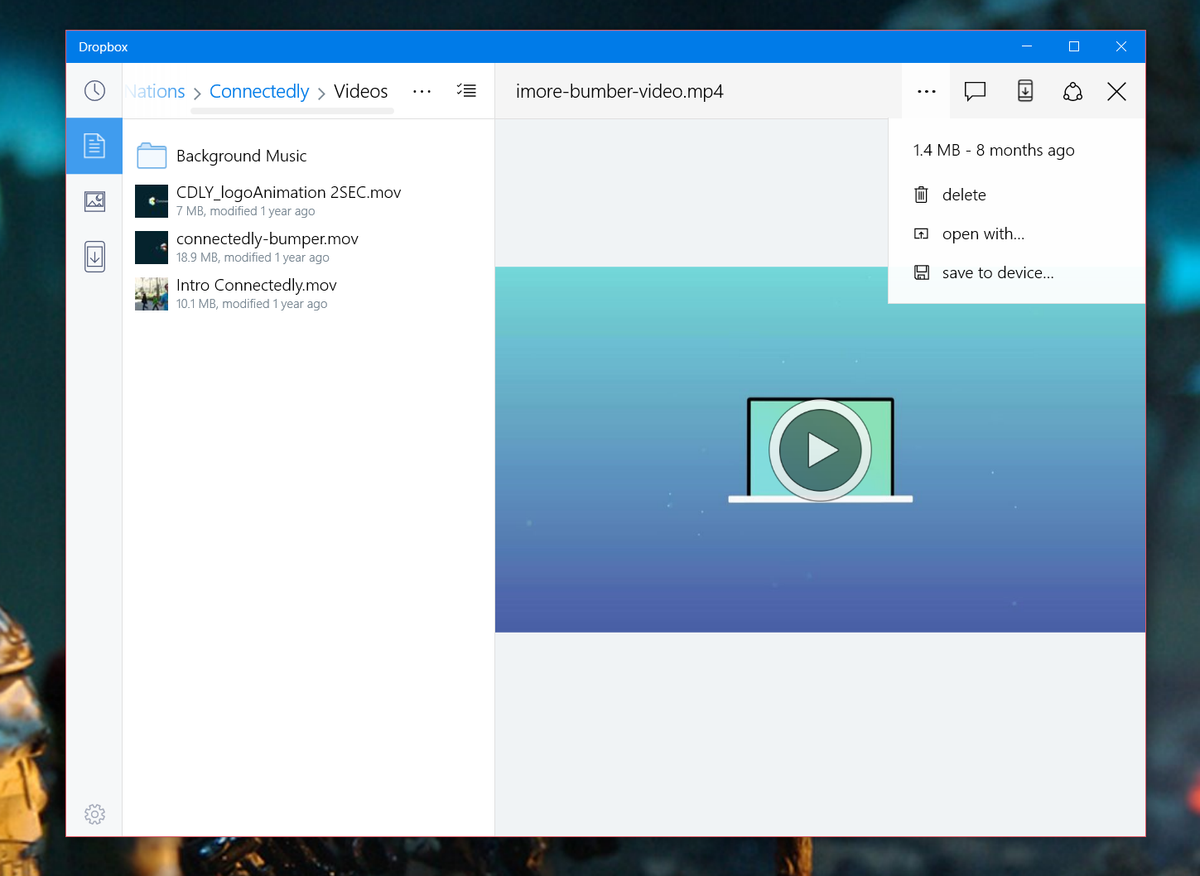Open the folder list sort options
The image size is (1200, 876).
pyautogui.click(x=466, y=90)
